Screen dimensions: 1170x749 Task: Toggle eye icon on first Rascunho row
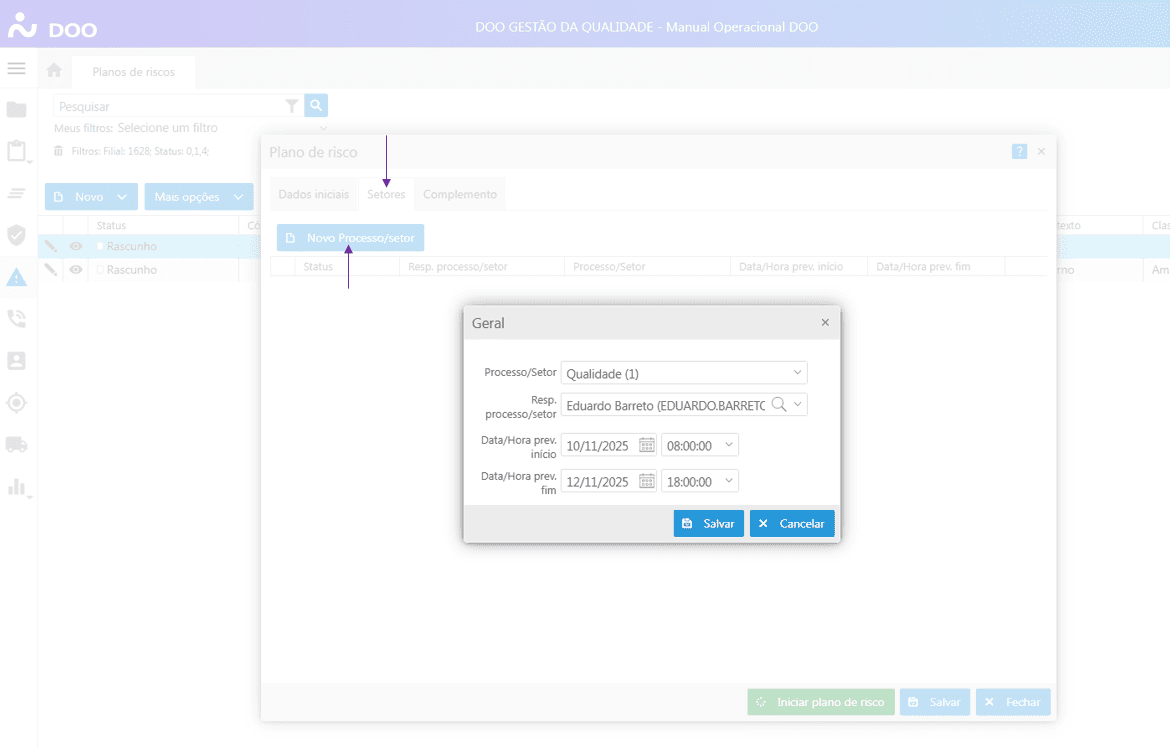(75, 246)
